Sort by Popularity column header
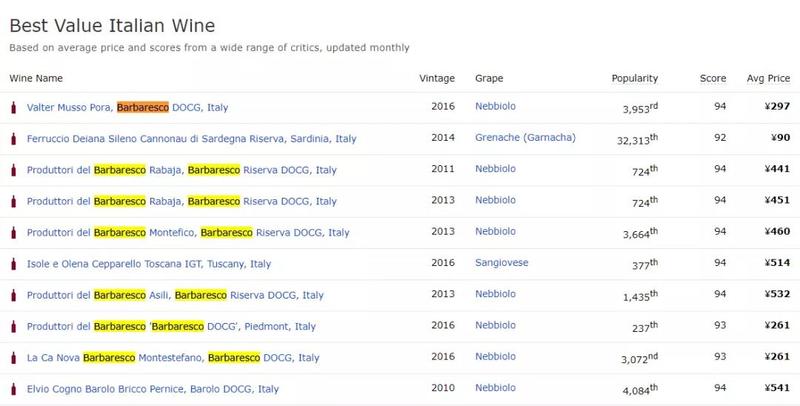 point(636,77)
